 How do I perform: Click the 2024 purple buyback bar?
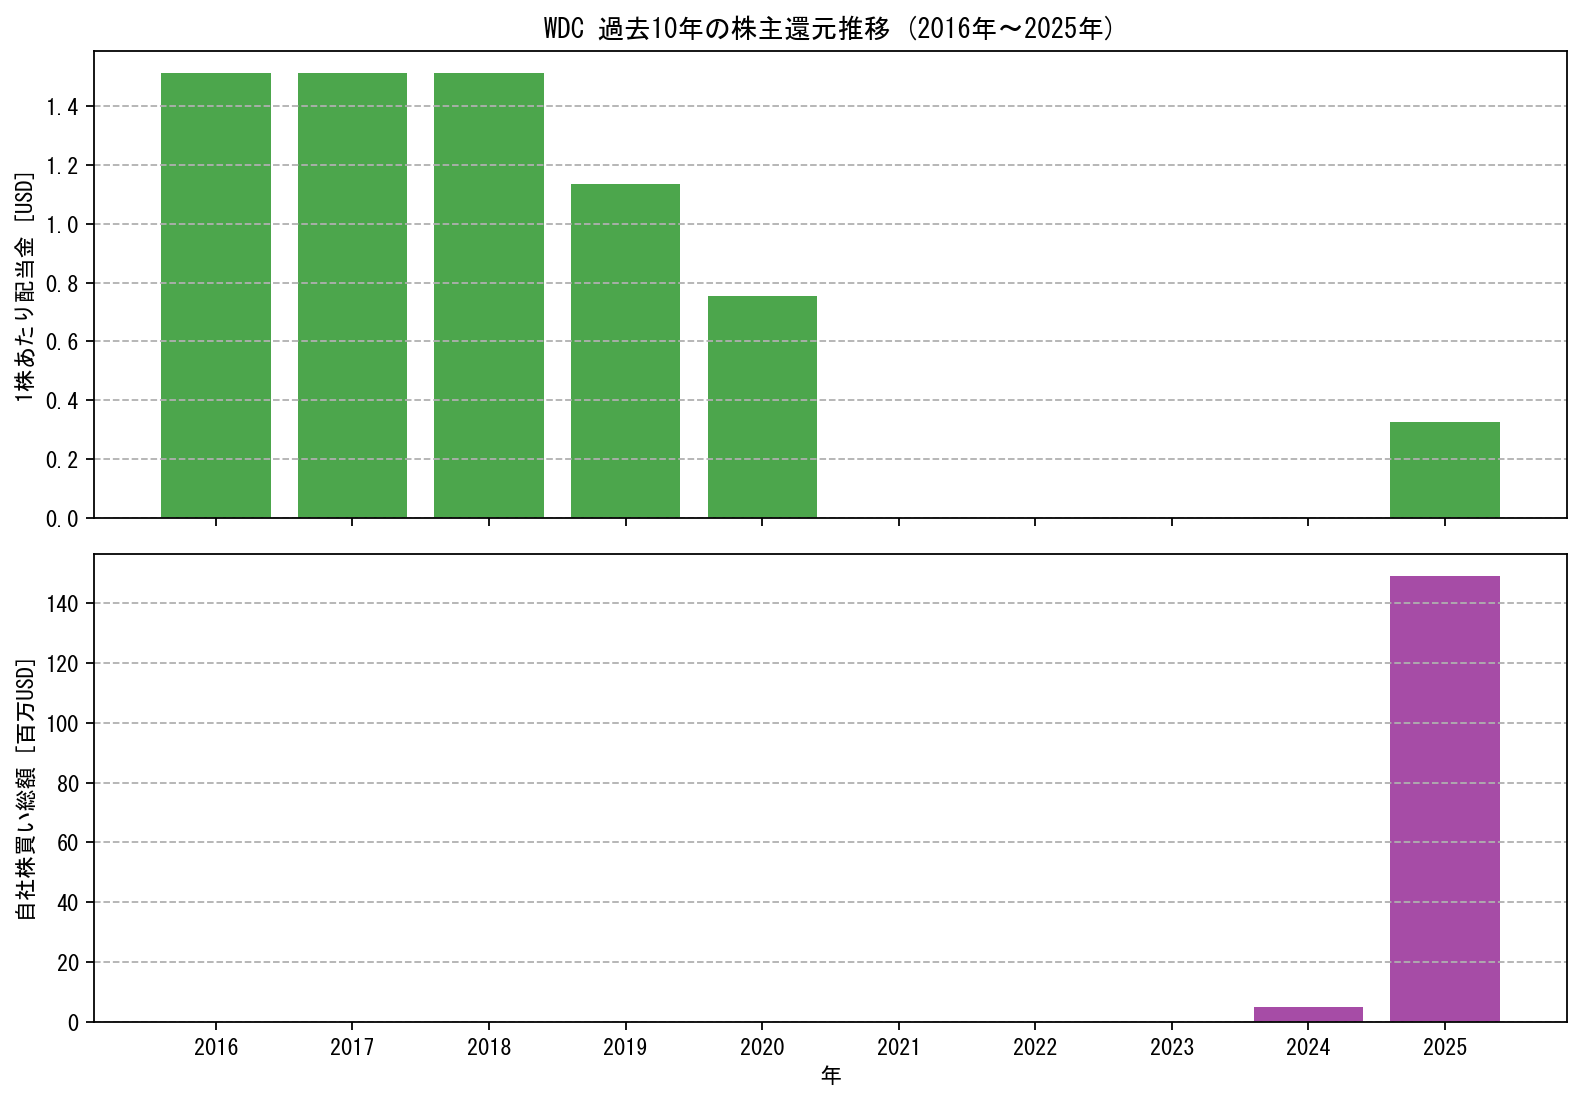click(x=1308, y=1014)
